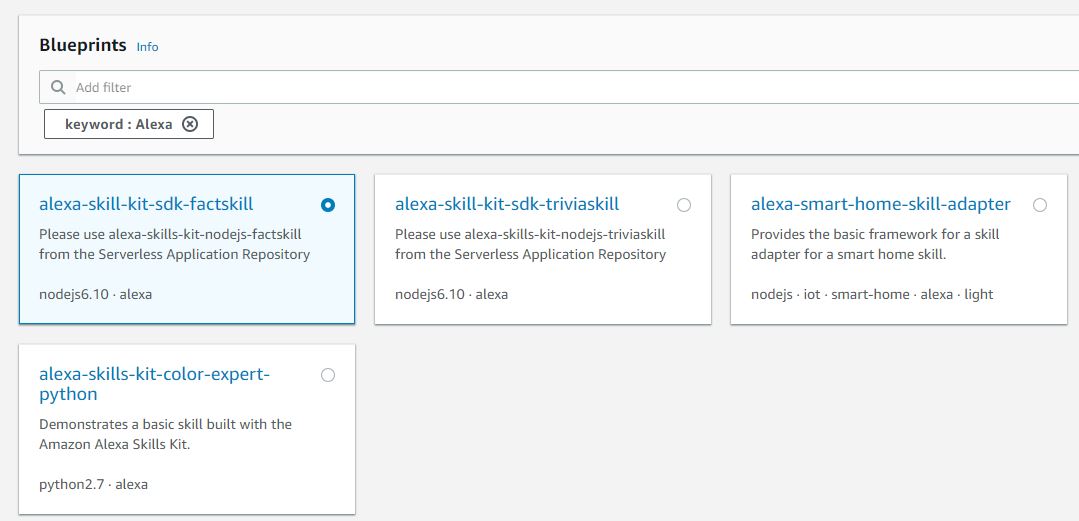Image resolution: width=1079 pixels, height=521 pixels.
Task: Open the alexa-skills-kit-color-expert-python blueprint title
Action: coord(155,384)
